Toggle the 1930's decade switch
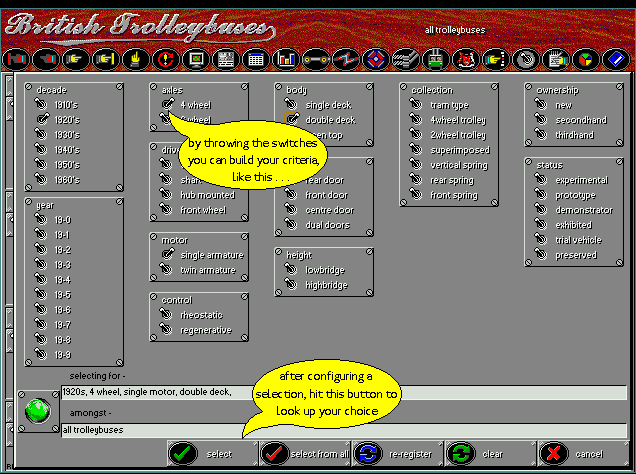Screen dimensions: 636x474 (x=42, y=134)
